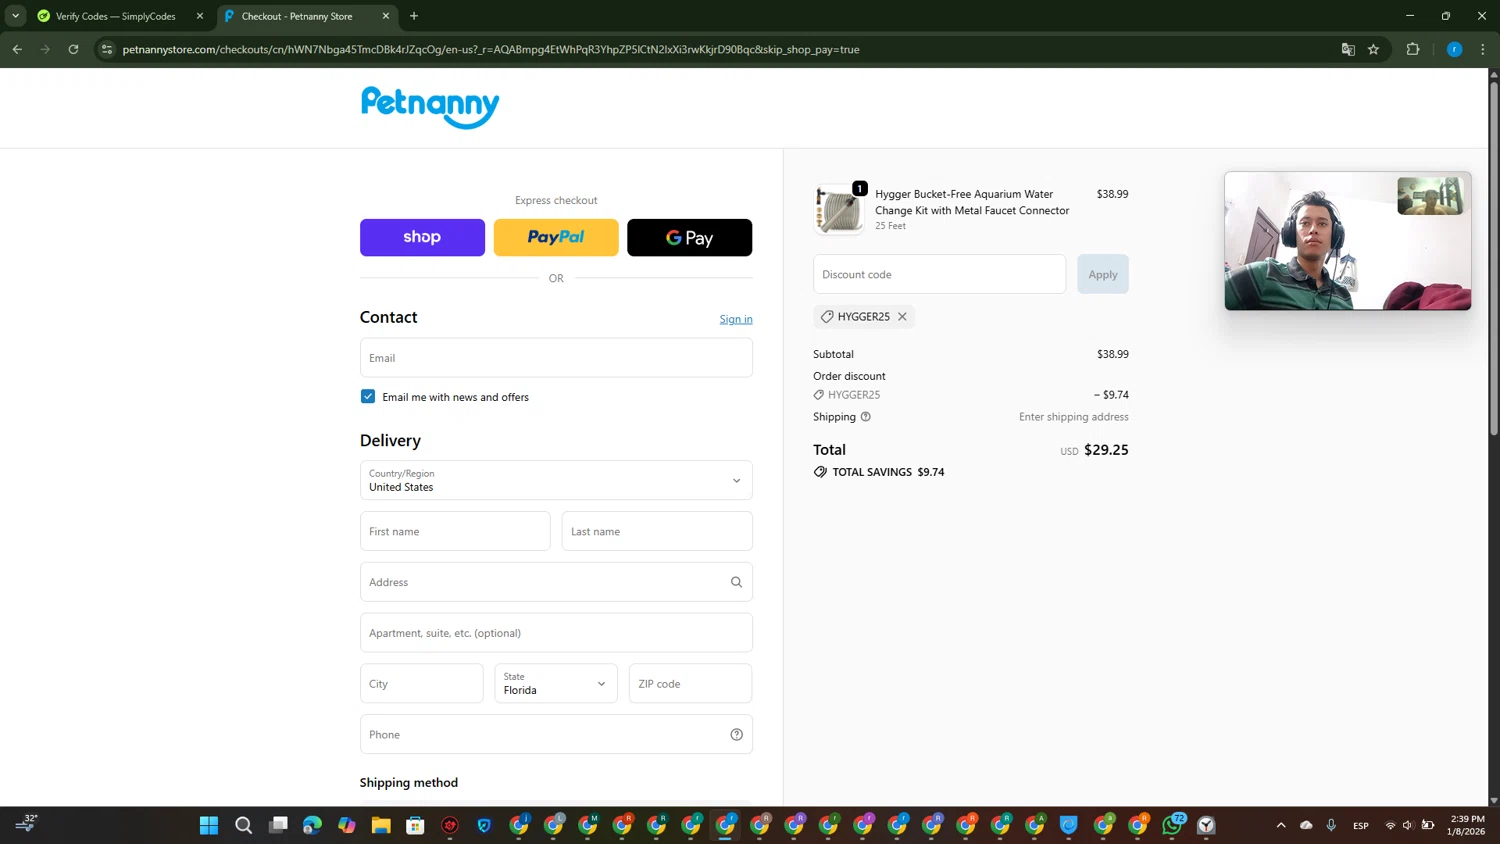Click into the Address field
Viewport: 1500px width, 844px height.
click(x=556, y=582)
